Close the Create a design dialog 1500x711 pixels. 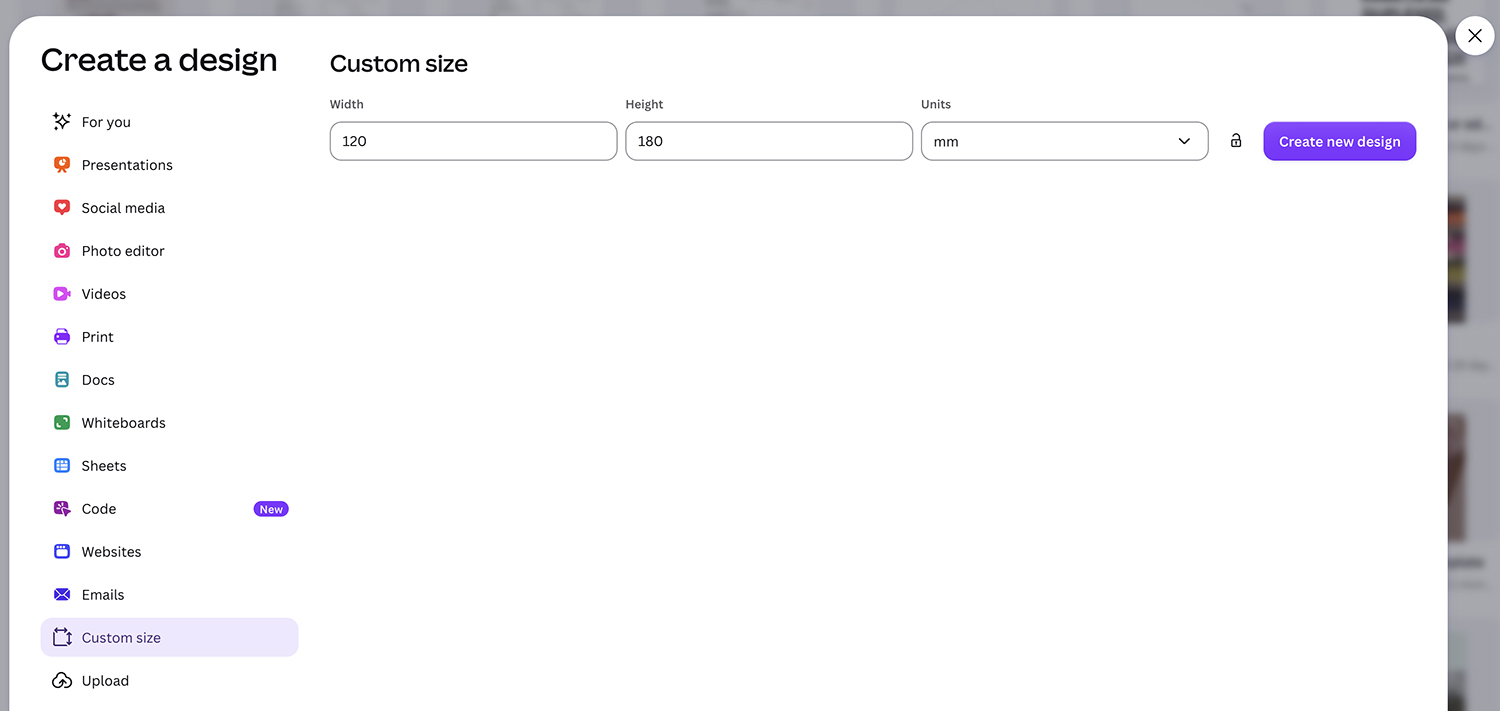tap(1475, 36)
